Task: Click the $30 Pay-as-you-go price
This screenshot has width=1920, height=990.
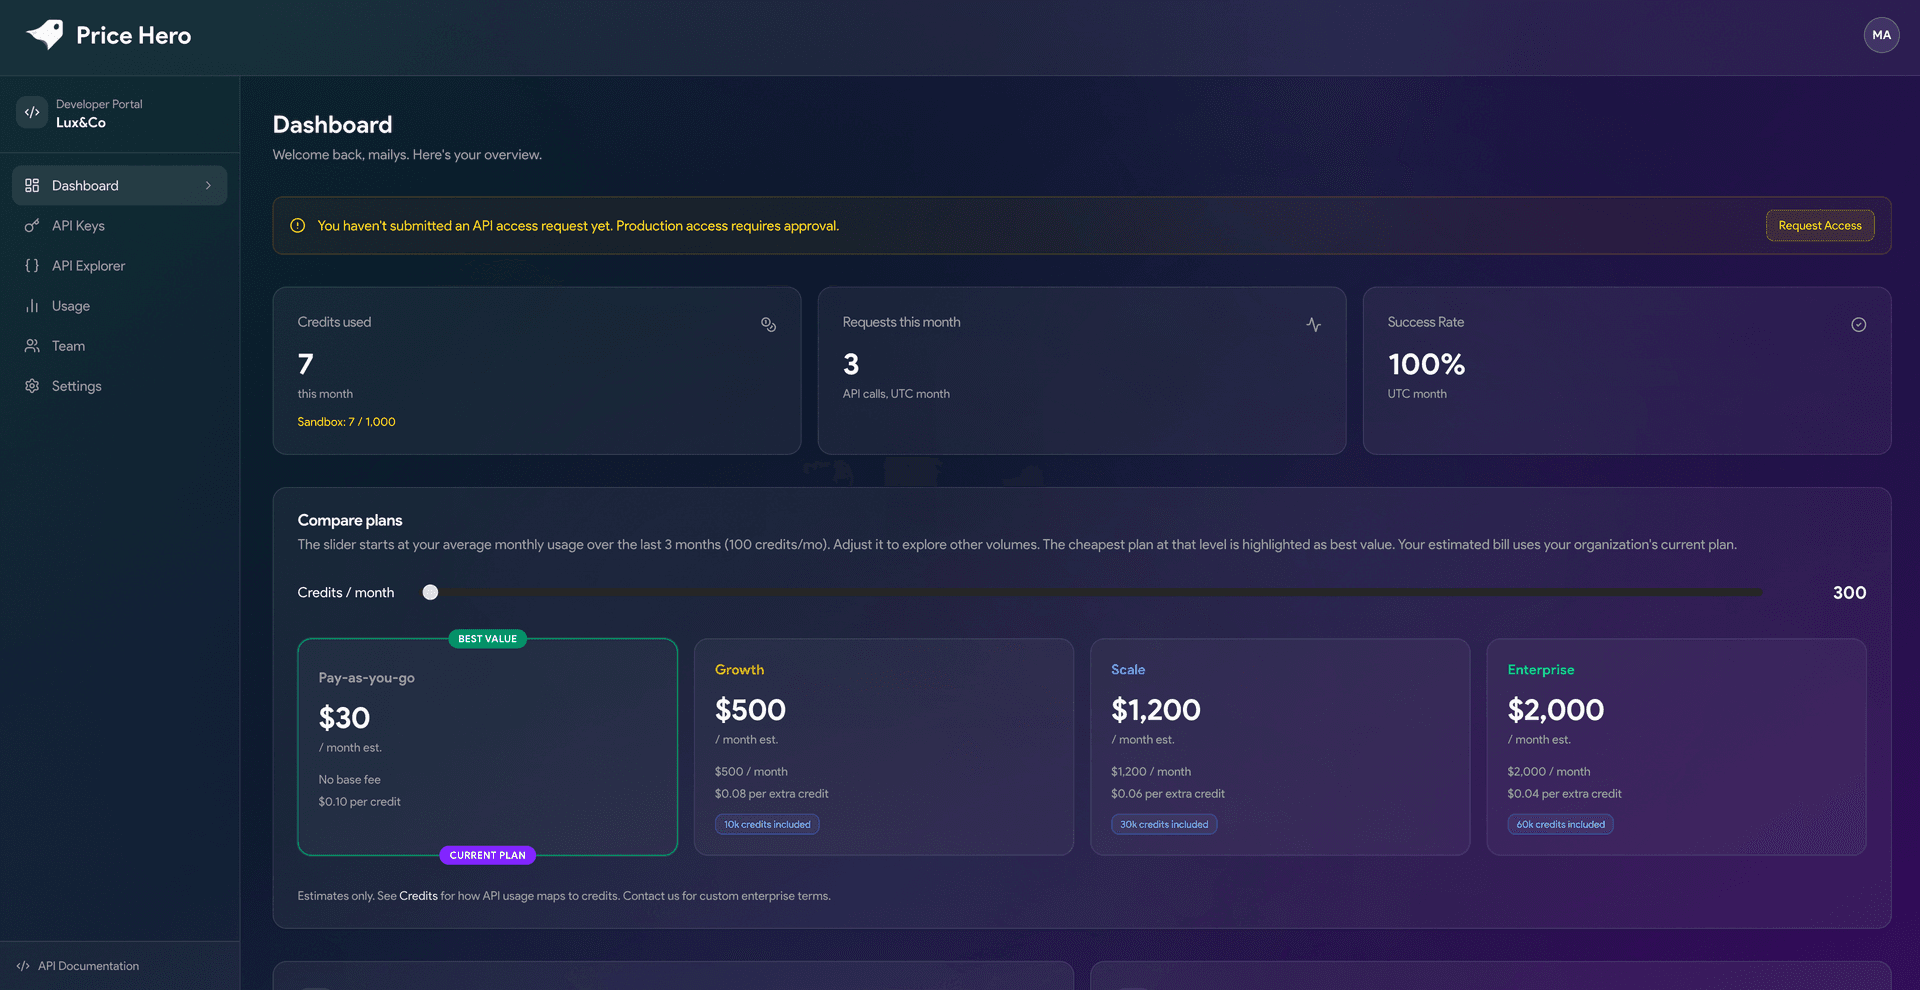Action: coord(344,718)
